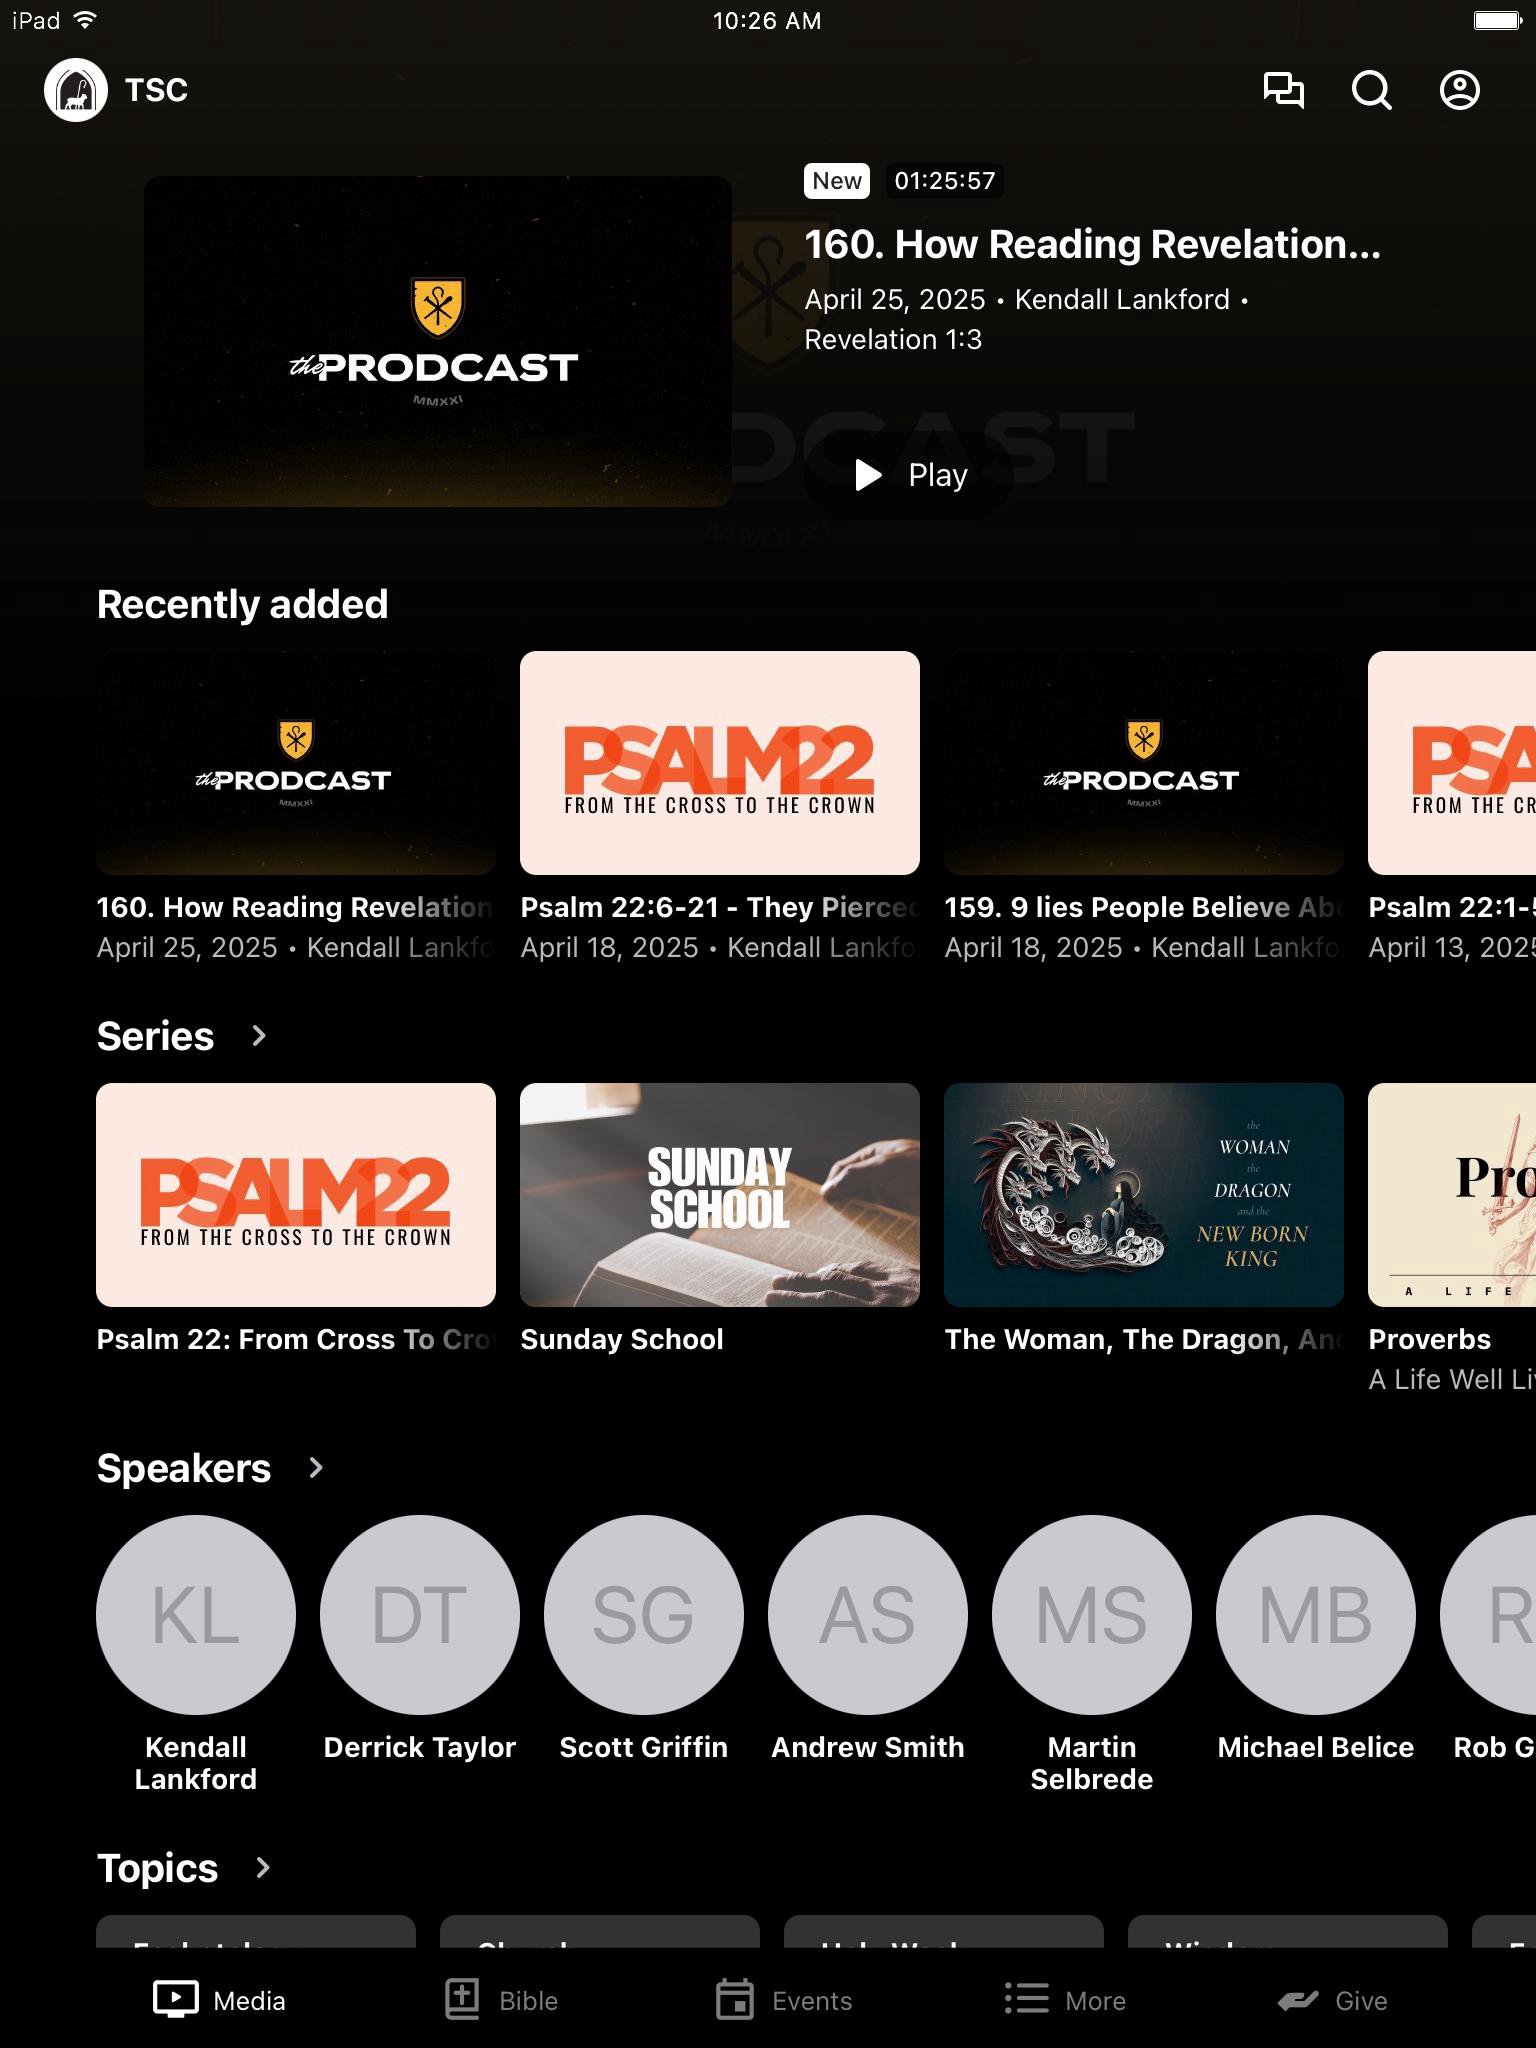Open the Sunday School series thumbnail

click(x=720, y=1195)
